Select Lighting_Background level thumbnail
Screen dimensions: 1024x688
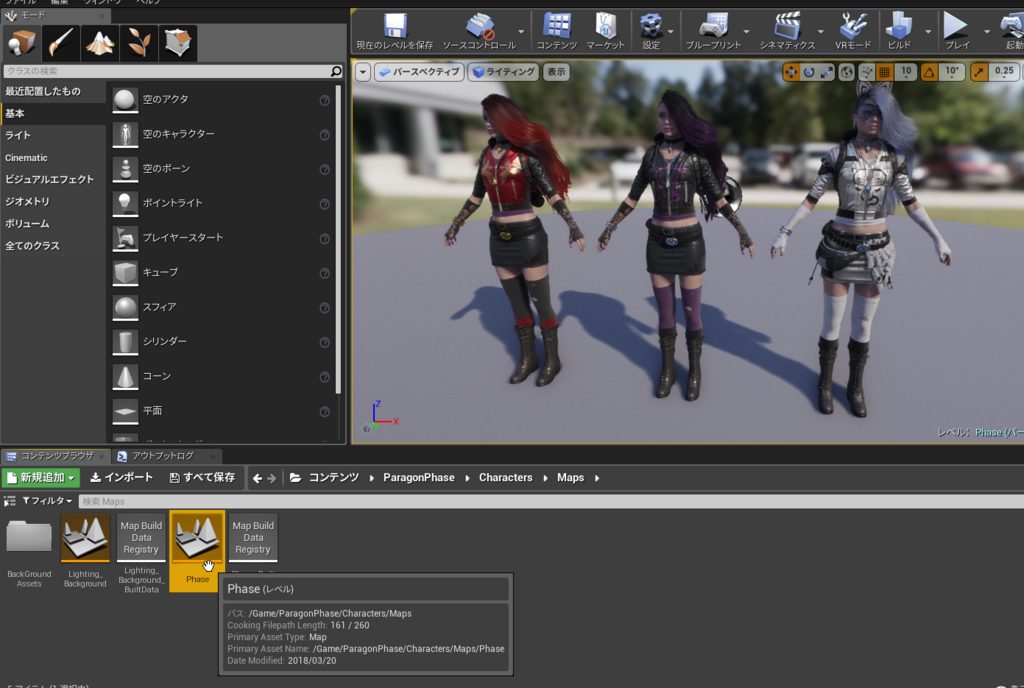[85, 538]
